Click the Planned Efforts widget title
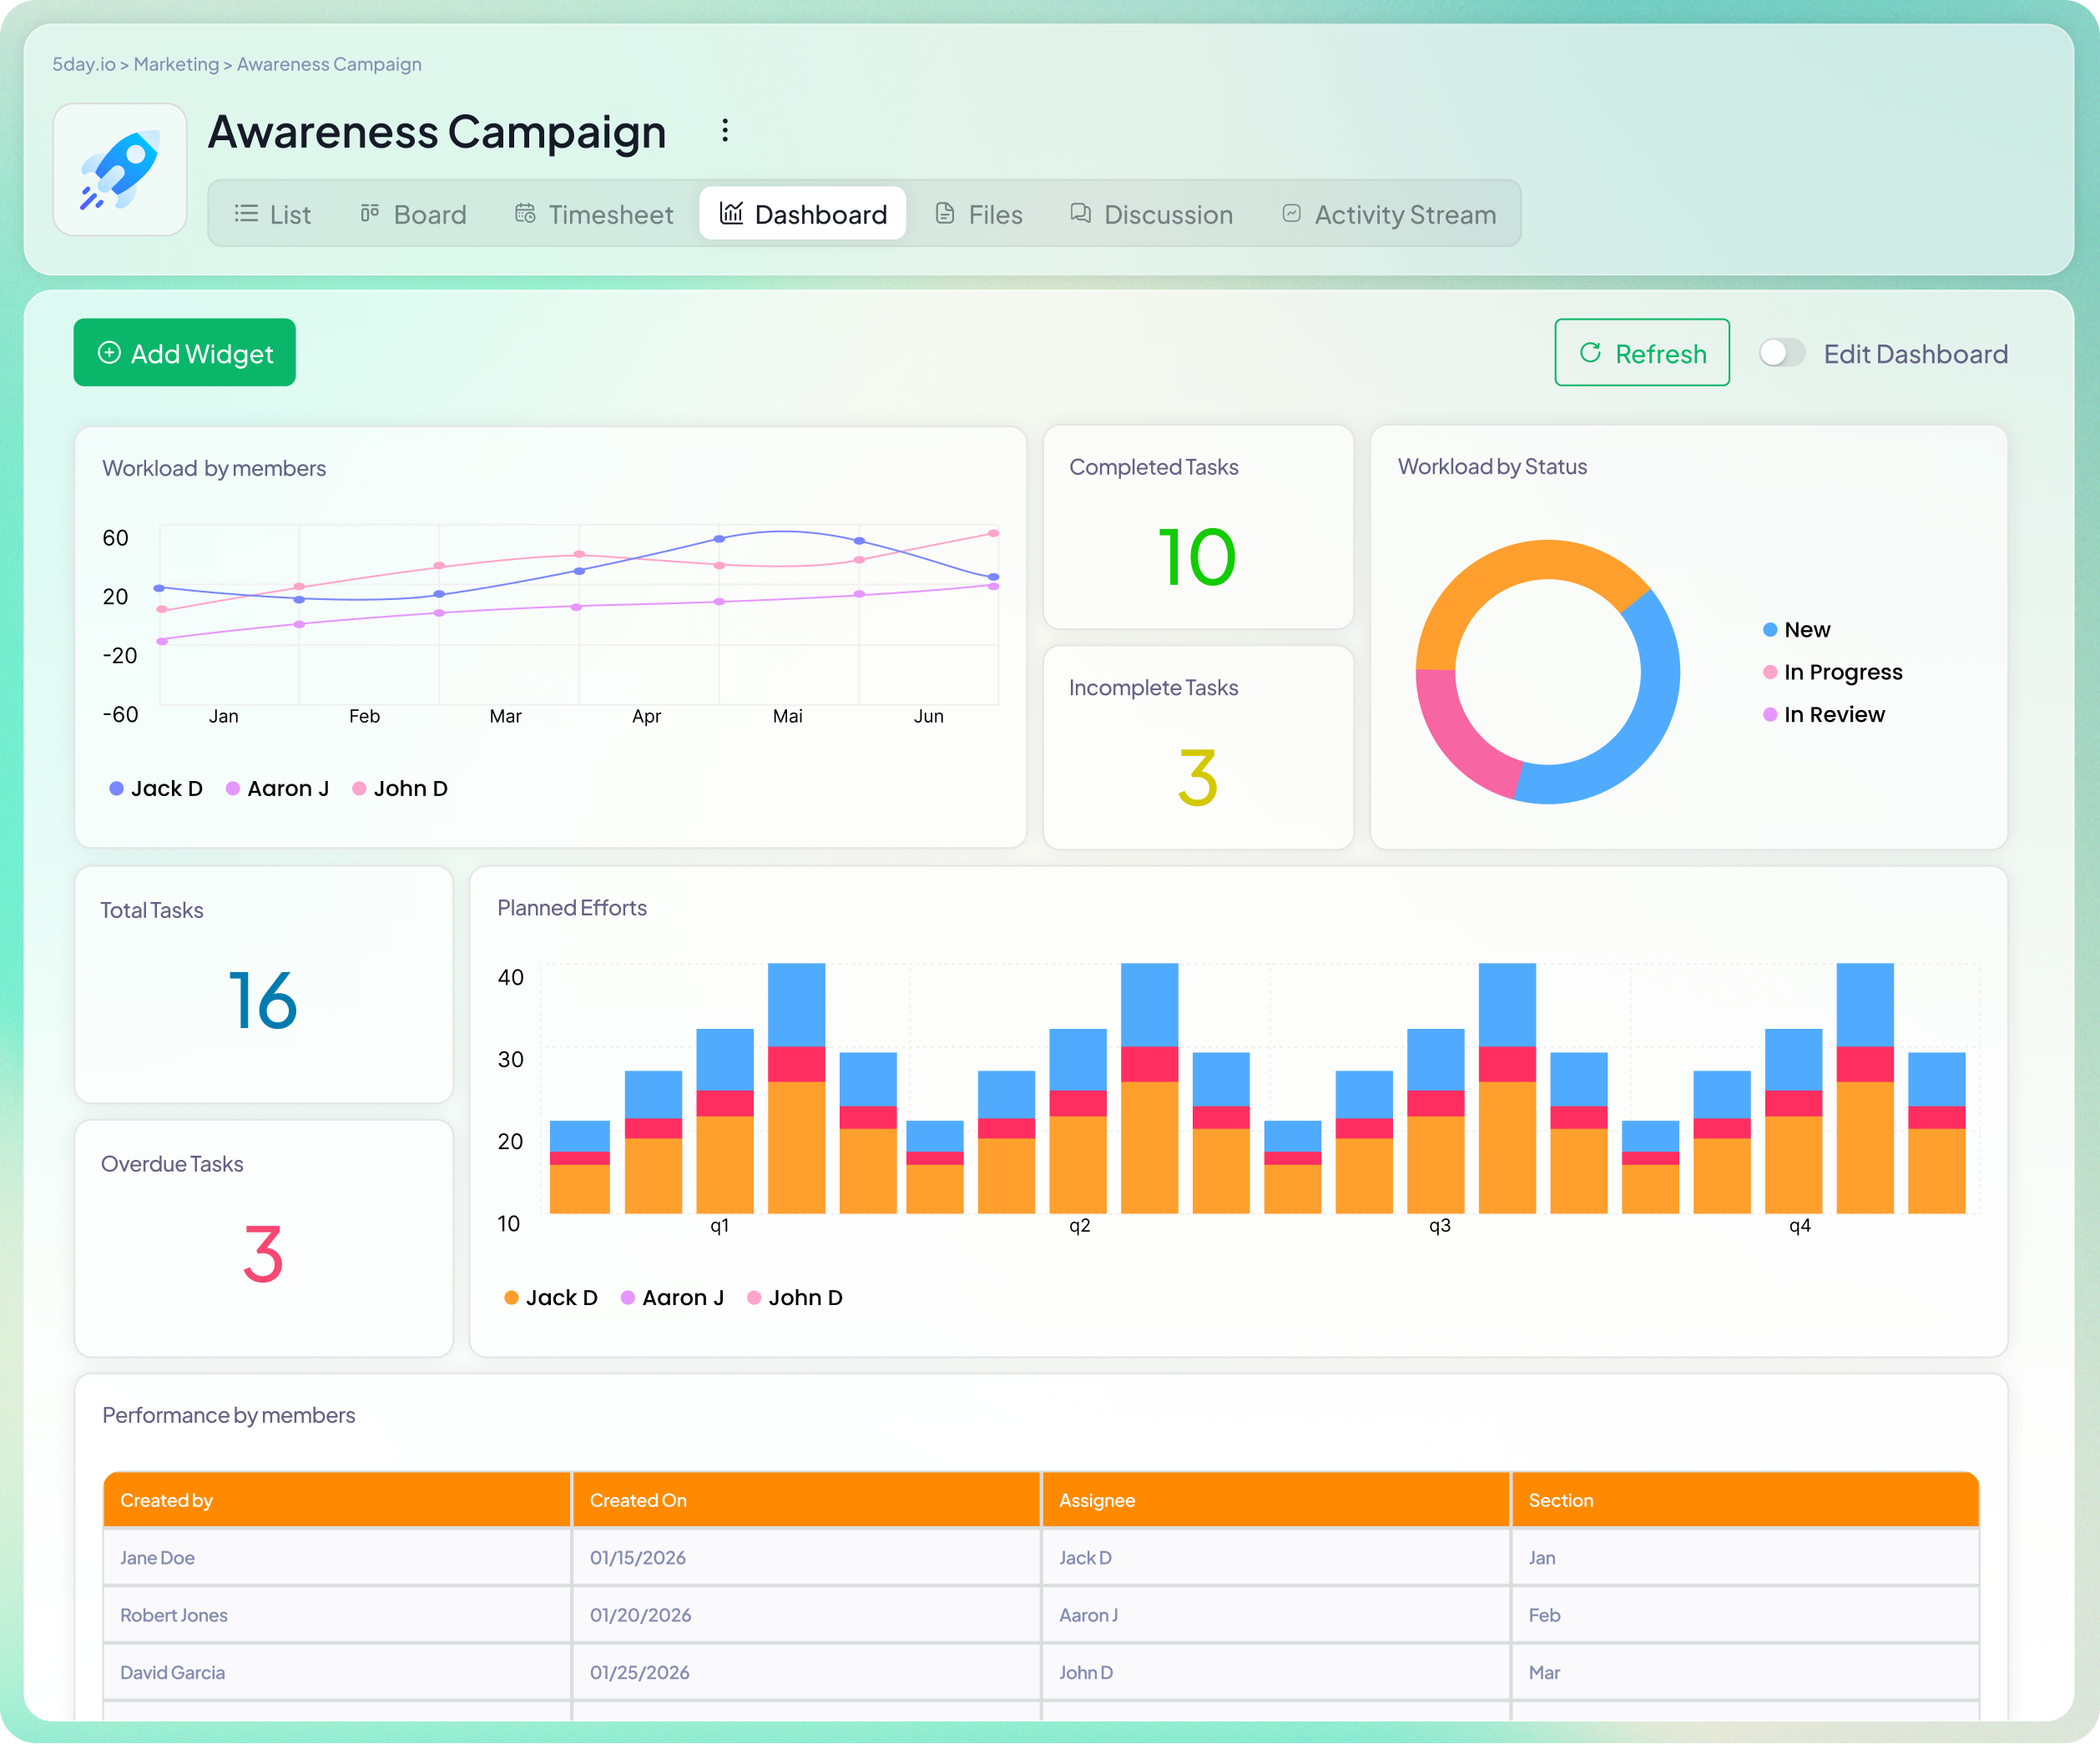 pyautogui.click(x=572, y=908)
